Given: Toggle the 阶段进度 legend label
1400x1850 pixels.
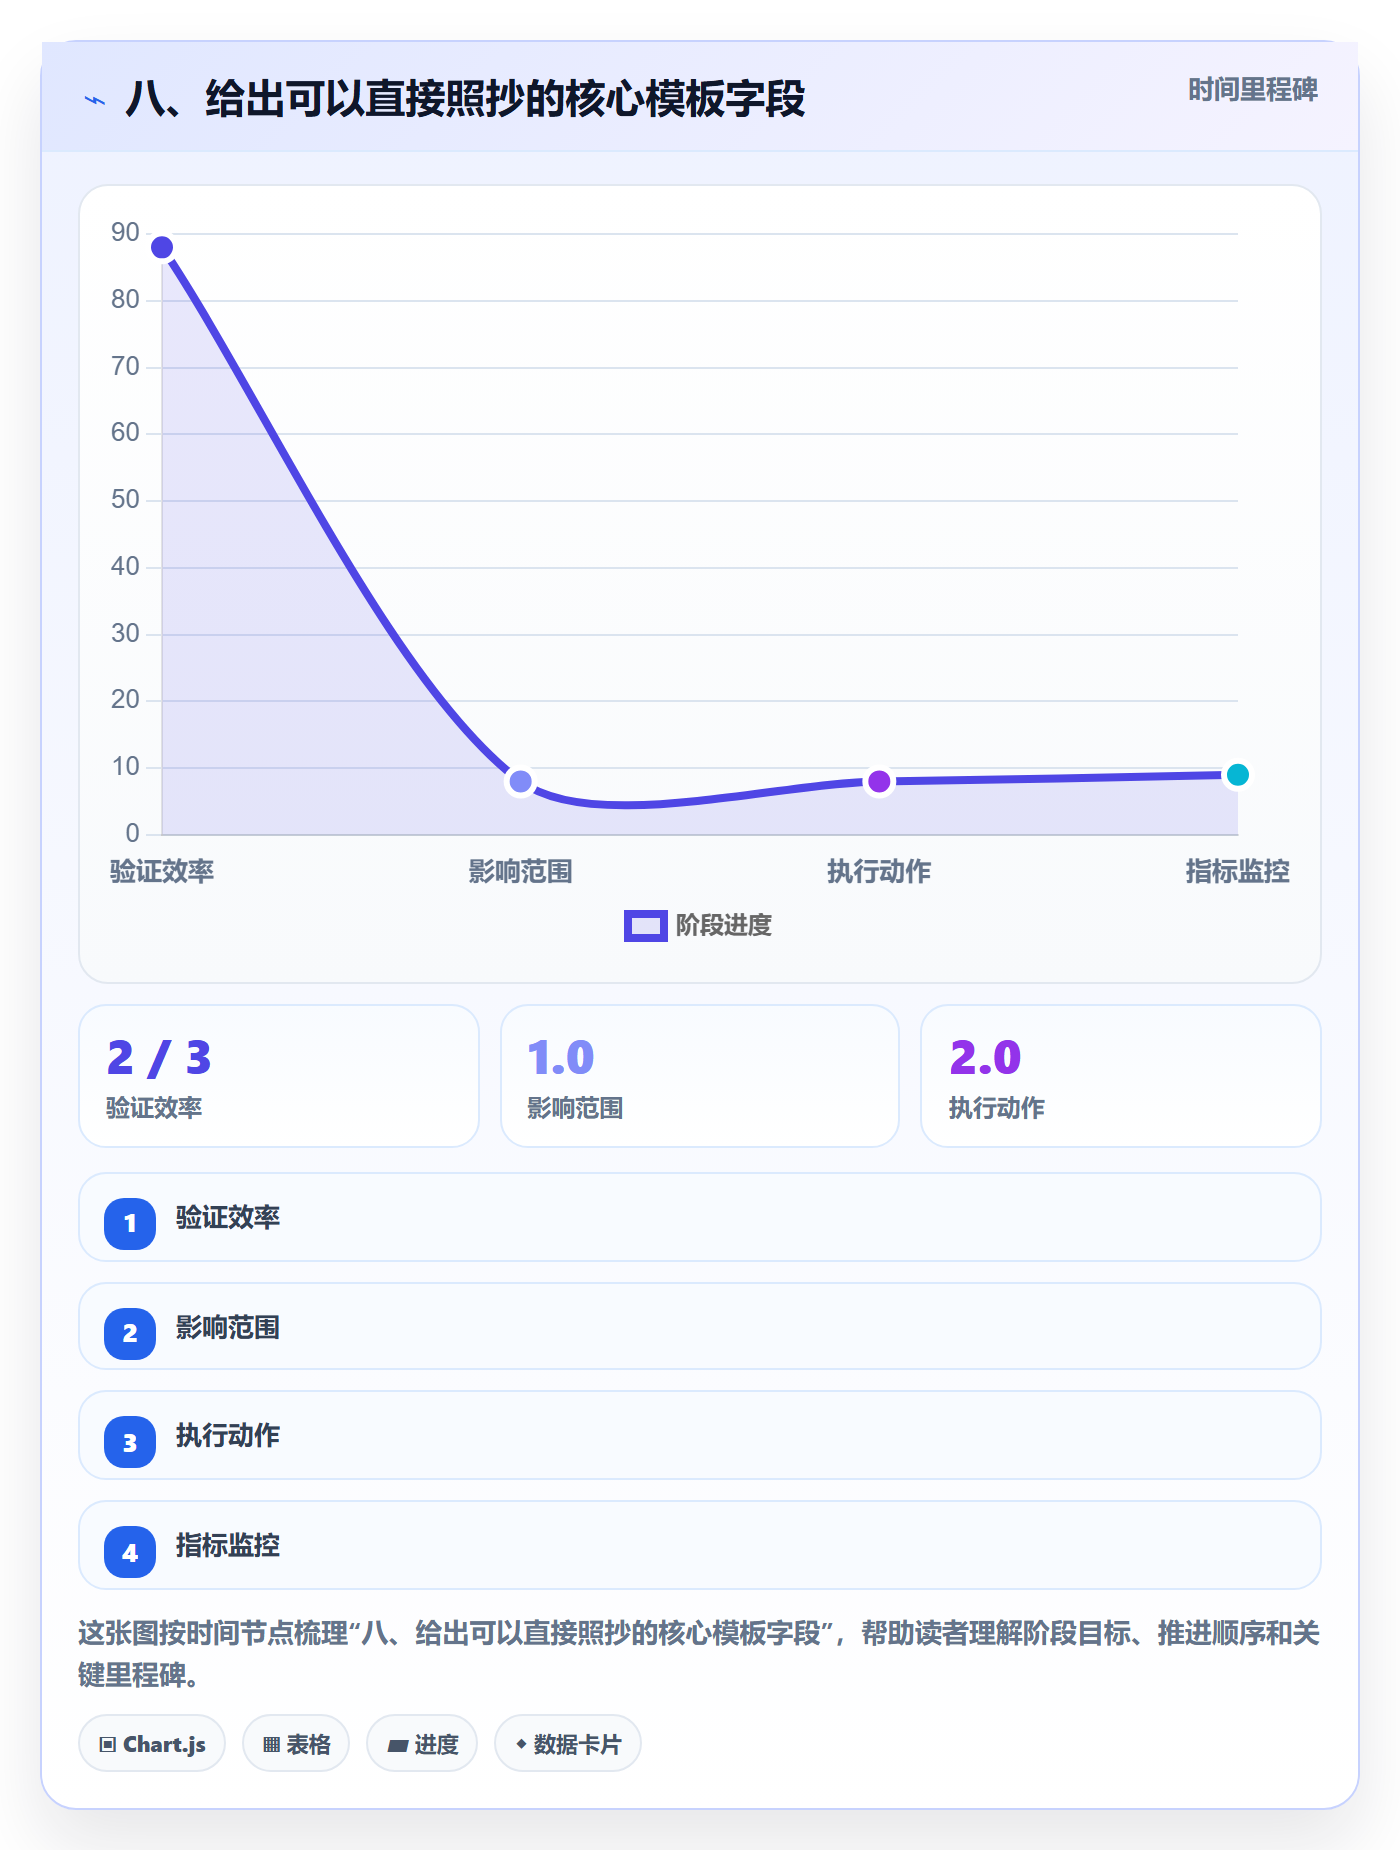Looking at the screenshot, I should 724,926.
